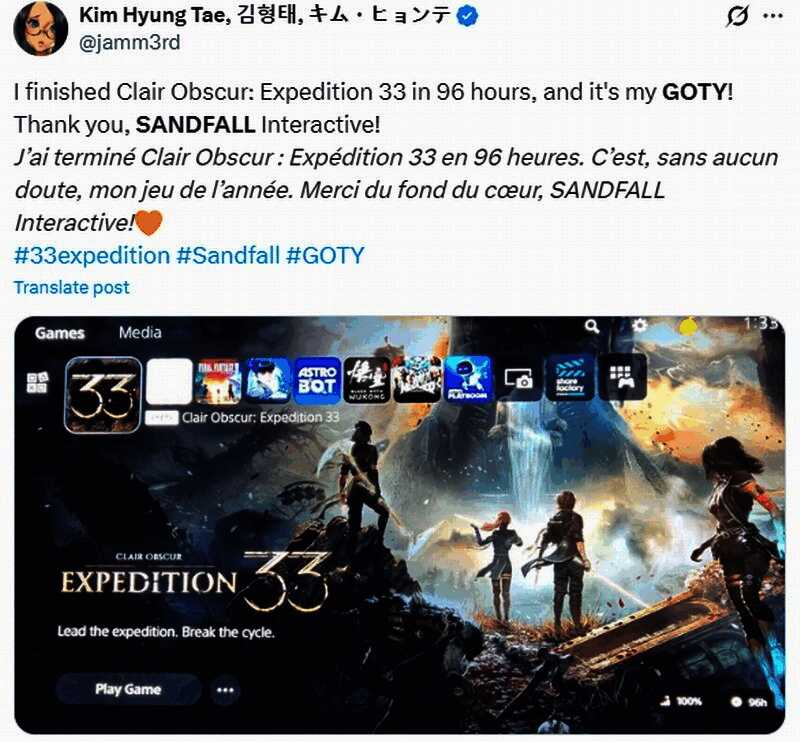Open the post's three-dot more menu

[772, 16]
